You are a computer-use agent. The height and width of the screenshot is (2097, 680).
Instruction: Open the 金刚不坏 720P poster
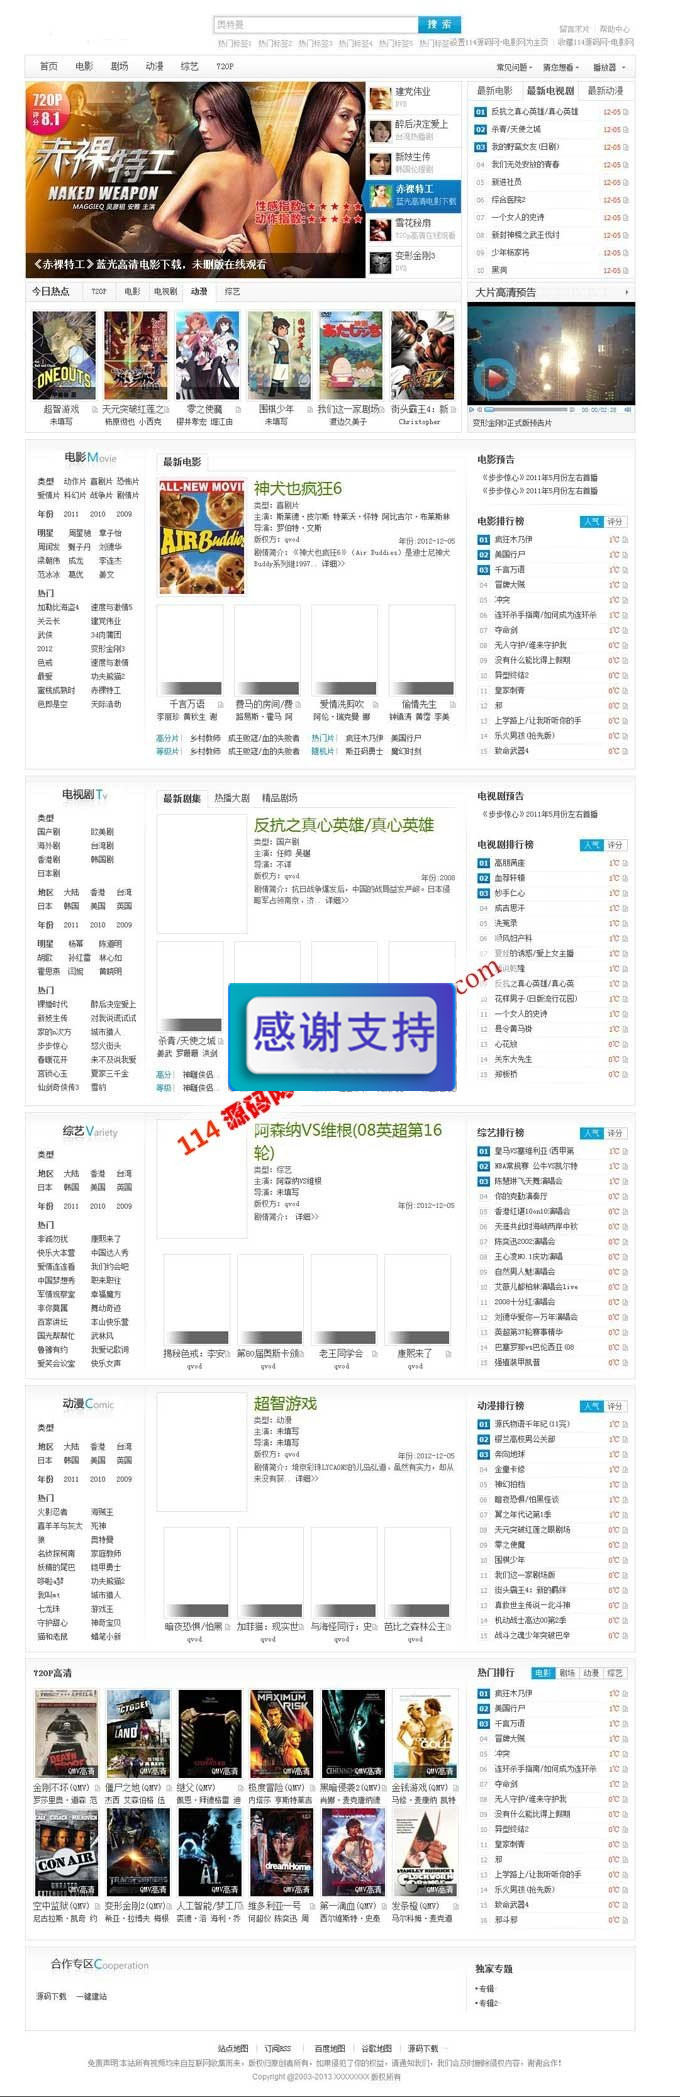tap(67, 1733)
